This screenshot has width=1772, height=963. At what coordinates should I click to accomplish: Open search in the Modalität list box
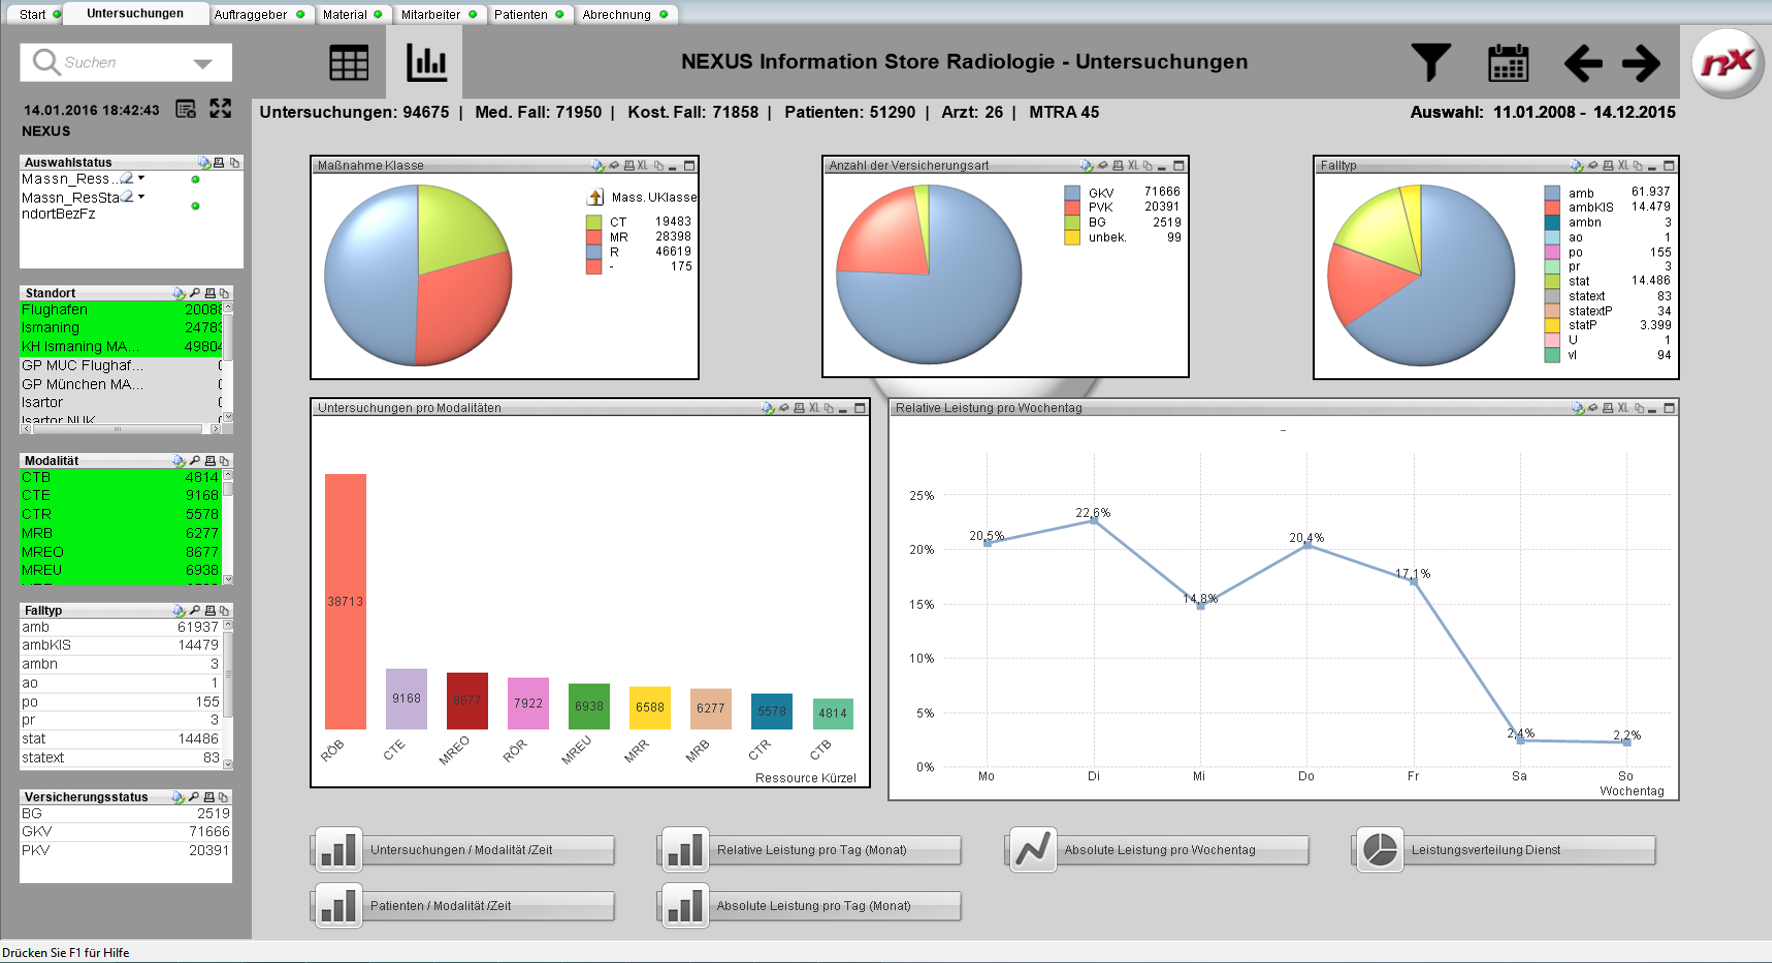tap(195, 461)
